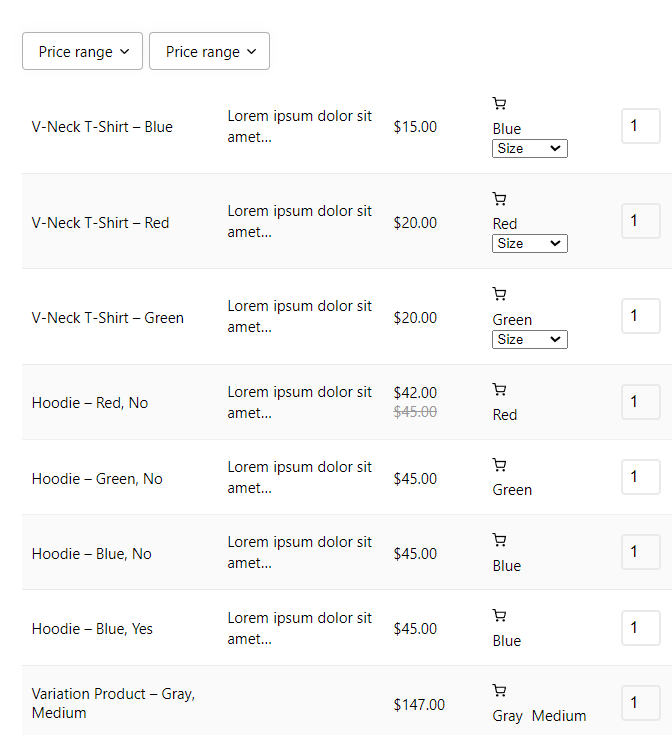Open Size select for Red V-Neck T-Shirt
This screenshot has width=672, height=735.
tap(530, 243)
